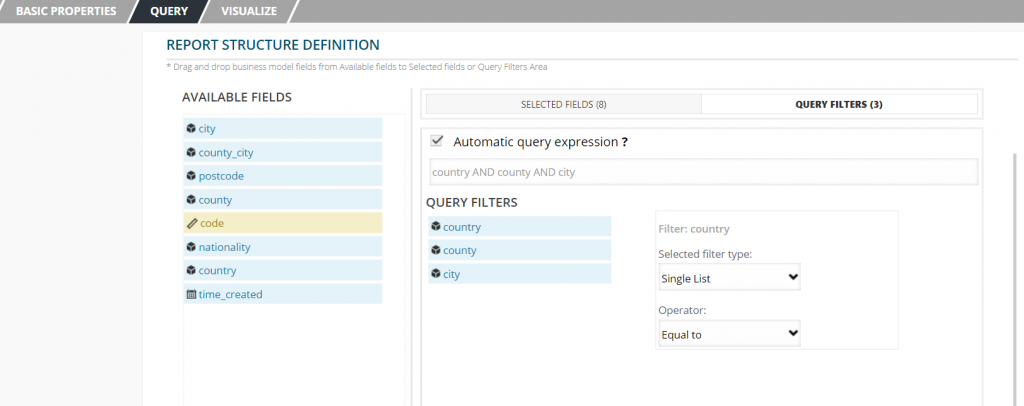
Task: Click the cube icon next to county_city
Action: click(x=191, y=152)
